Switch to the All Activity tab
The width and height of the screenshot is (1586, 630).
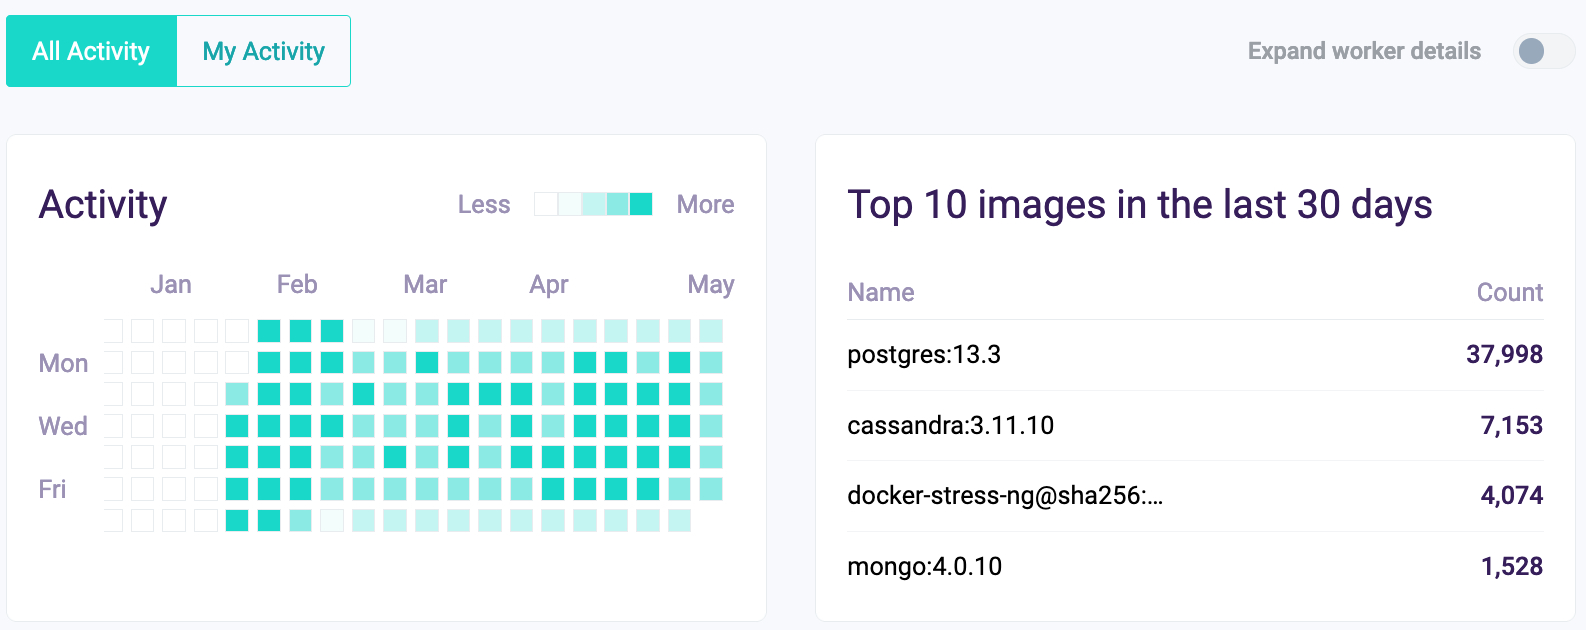[x=91, y=51]
